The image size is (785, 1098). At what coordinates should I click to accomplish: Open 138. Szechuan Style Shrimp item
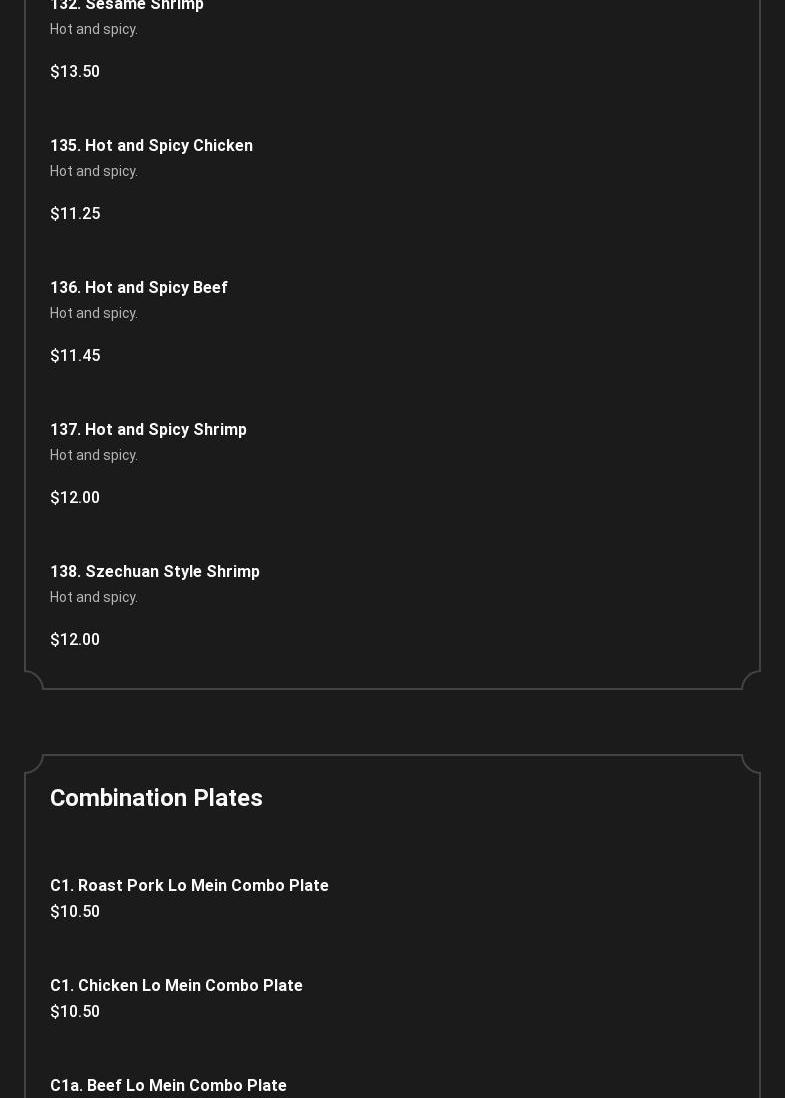tap(155, 572)
